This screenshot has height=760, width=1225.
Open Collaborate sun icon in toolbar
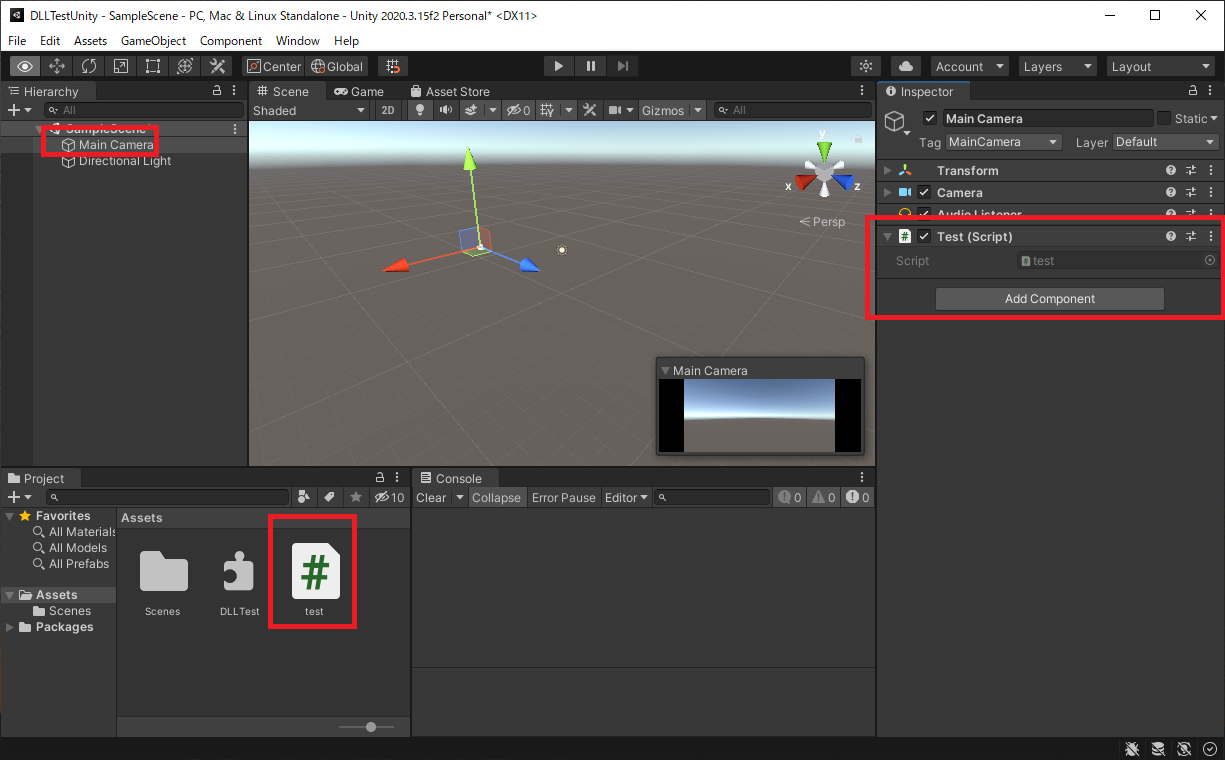[x=866, y=66]
